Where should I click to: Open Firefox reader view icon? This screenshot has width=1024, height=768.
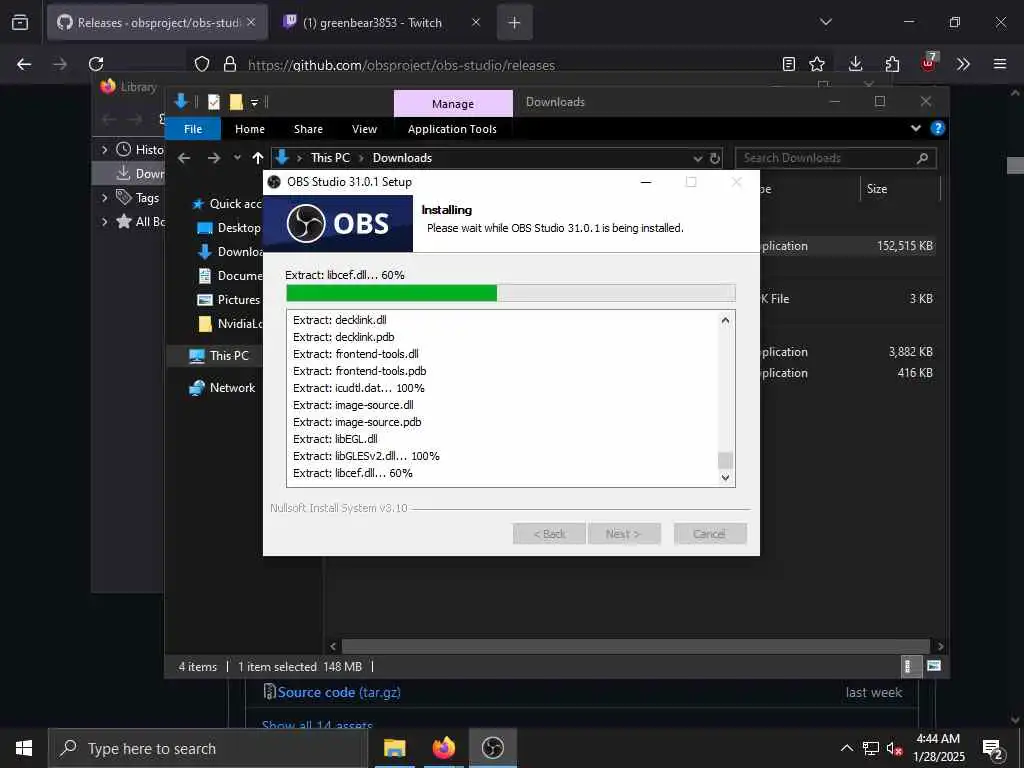tap(789, 64)
